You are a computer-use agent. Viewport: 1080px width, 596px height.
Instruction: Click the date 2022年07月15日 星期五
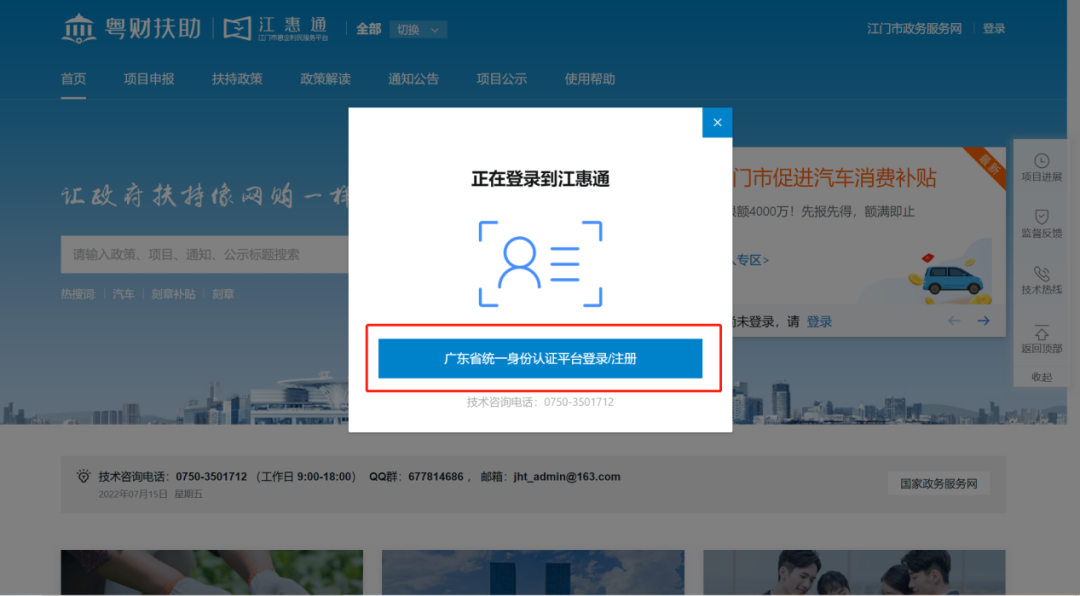150,495
